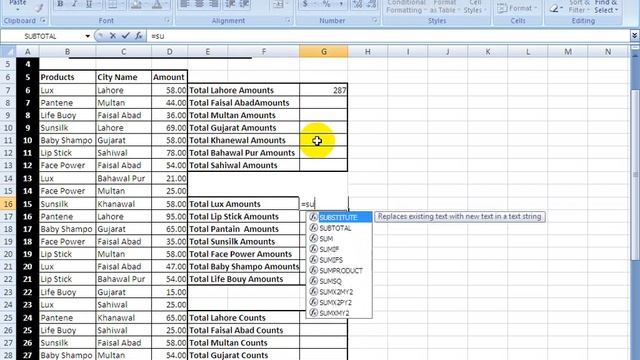The width and height of the screenshot is (640, 360).
Task: Align text right in Alignment group
Action: pos(213,4)
